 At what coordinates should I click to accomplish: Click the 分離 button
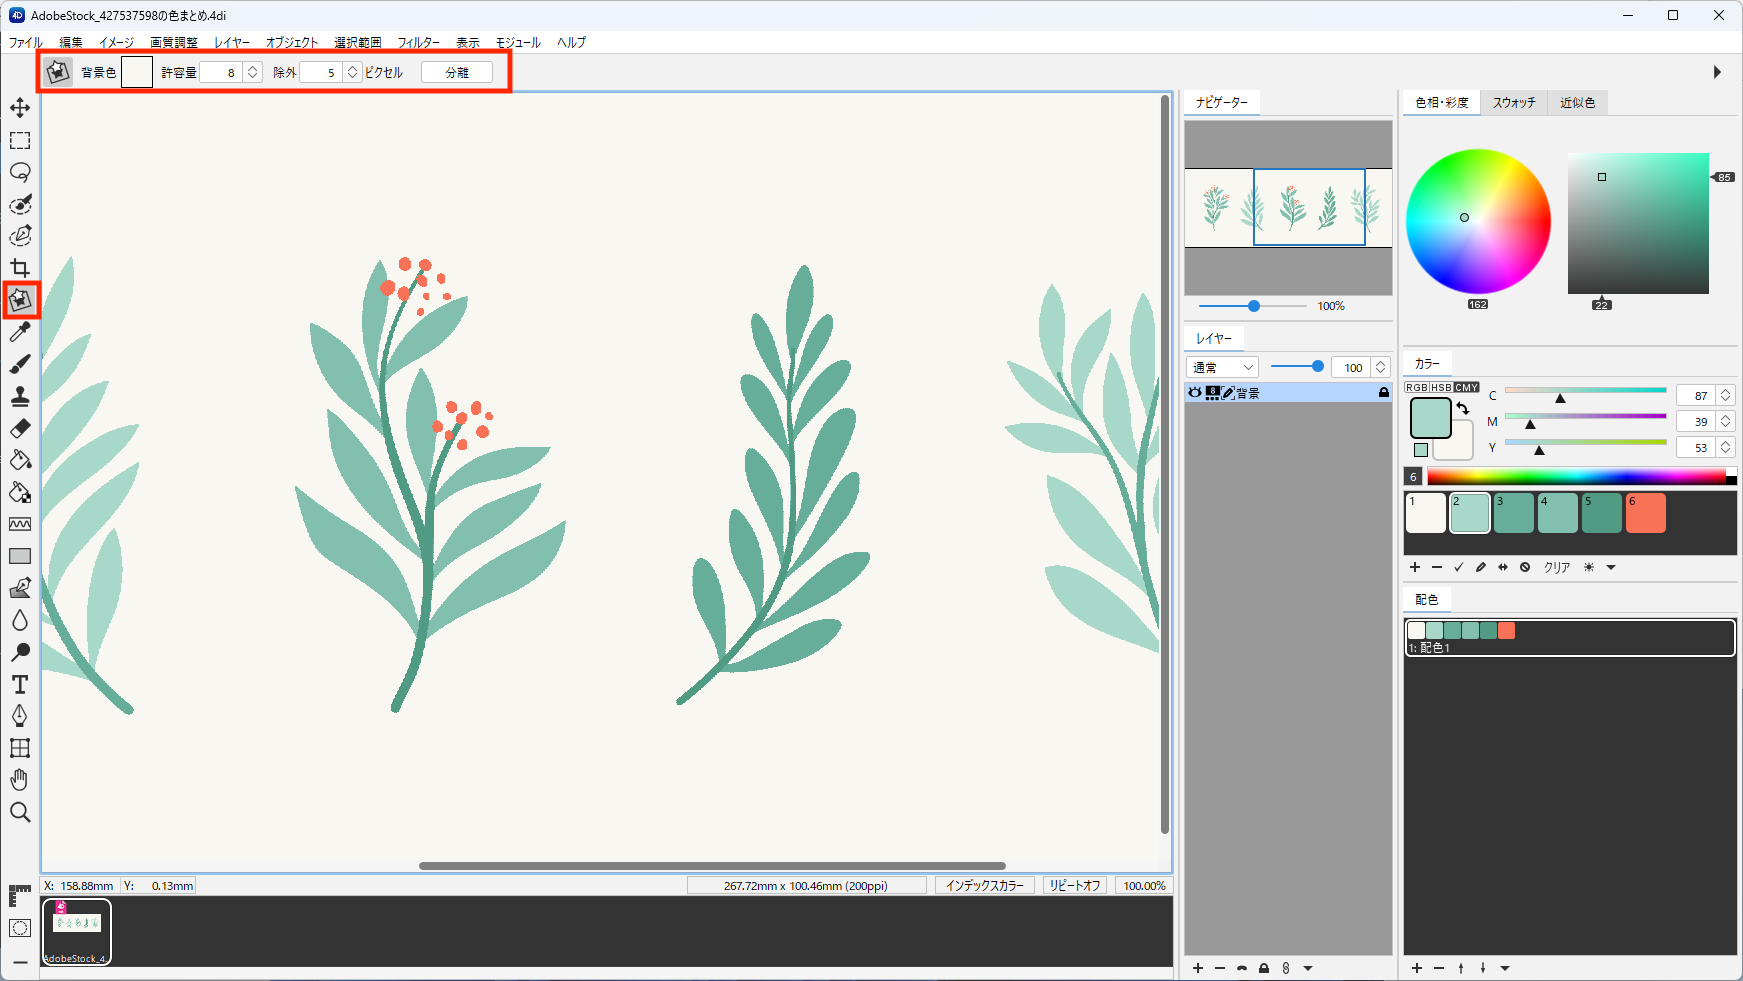click(457, 73)
